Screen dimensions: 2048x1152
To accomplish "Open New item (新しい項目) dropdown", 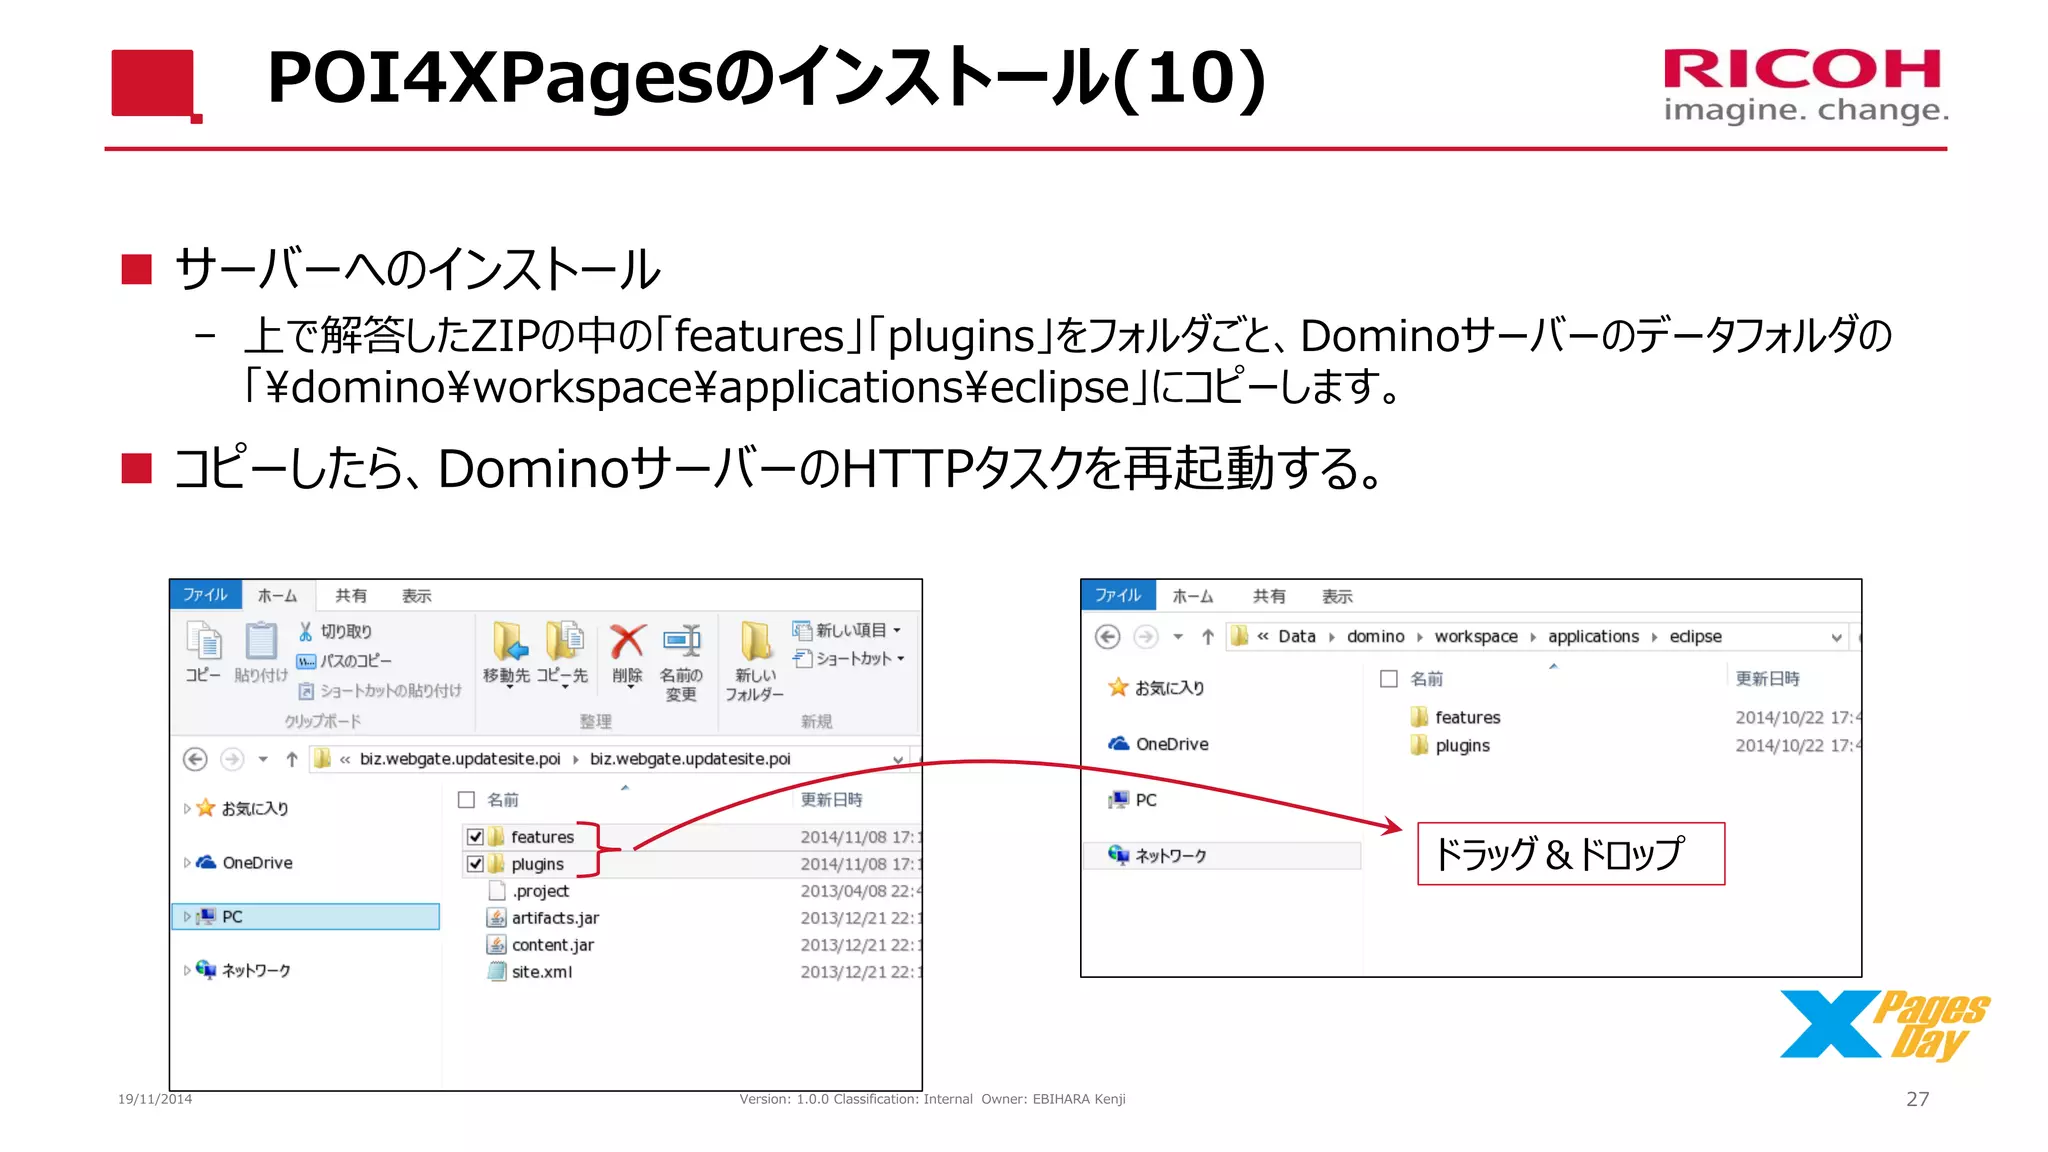I will click(x=847, y=630).
